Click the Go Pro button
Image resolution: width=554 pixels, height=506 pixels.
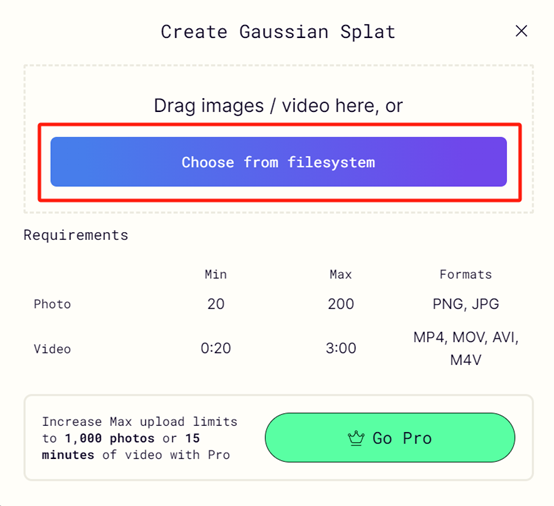tap(390, 437)
